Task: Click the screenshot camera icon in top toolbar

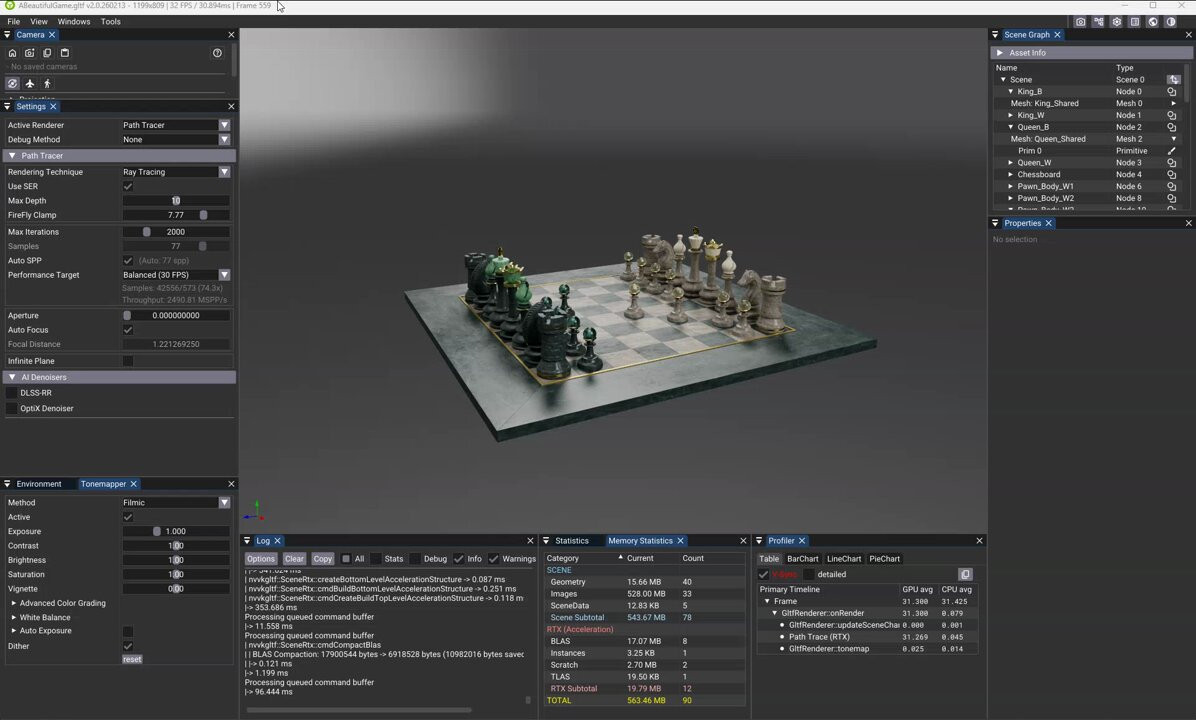Action: coord(1080,22)
